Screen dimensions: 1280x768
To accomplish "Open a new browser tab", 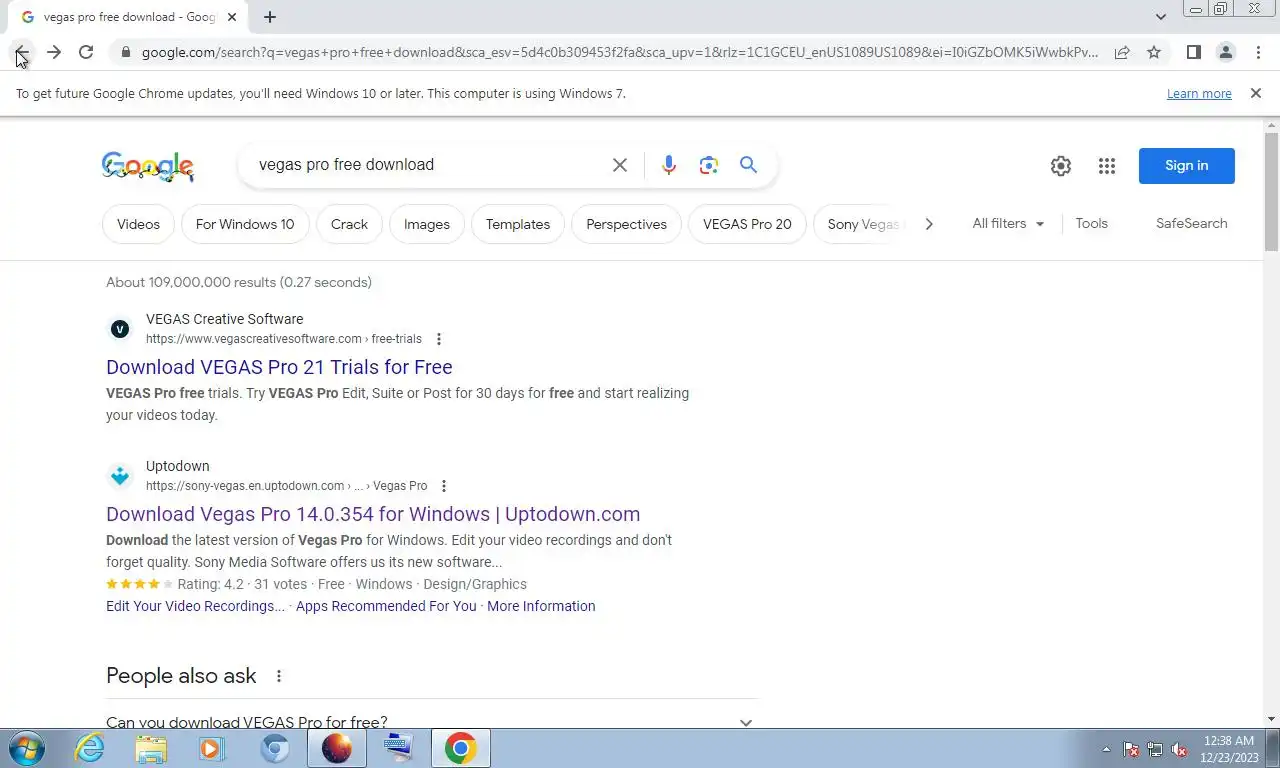I will point(270,17).
